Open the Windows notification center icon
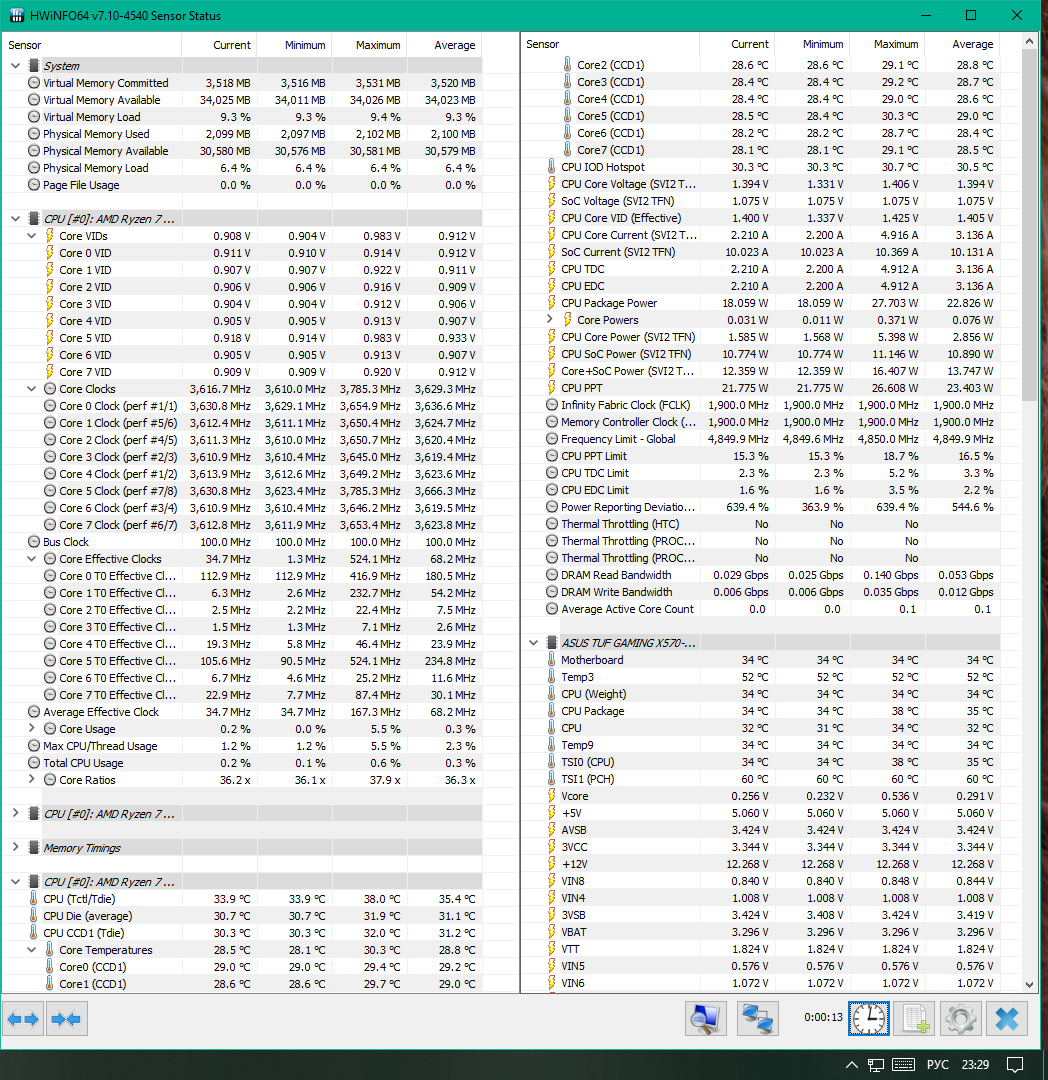 click(1015, 1064)
